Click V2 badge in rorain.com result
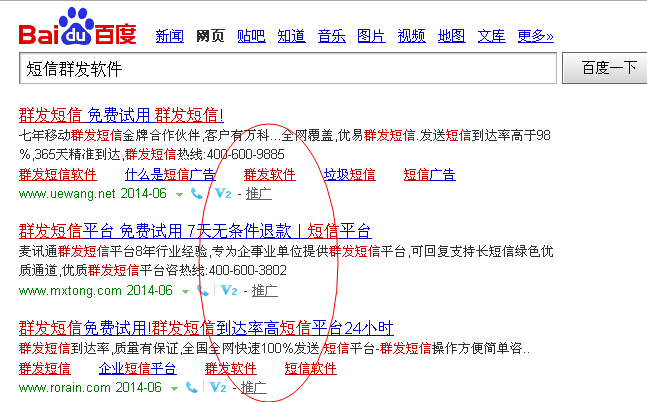The width and height of the screenshot is (647, 402). coord(218,387)
